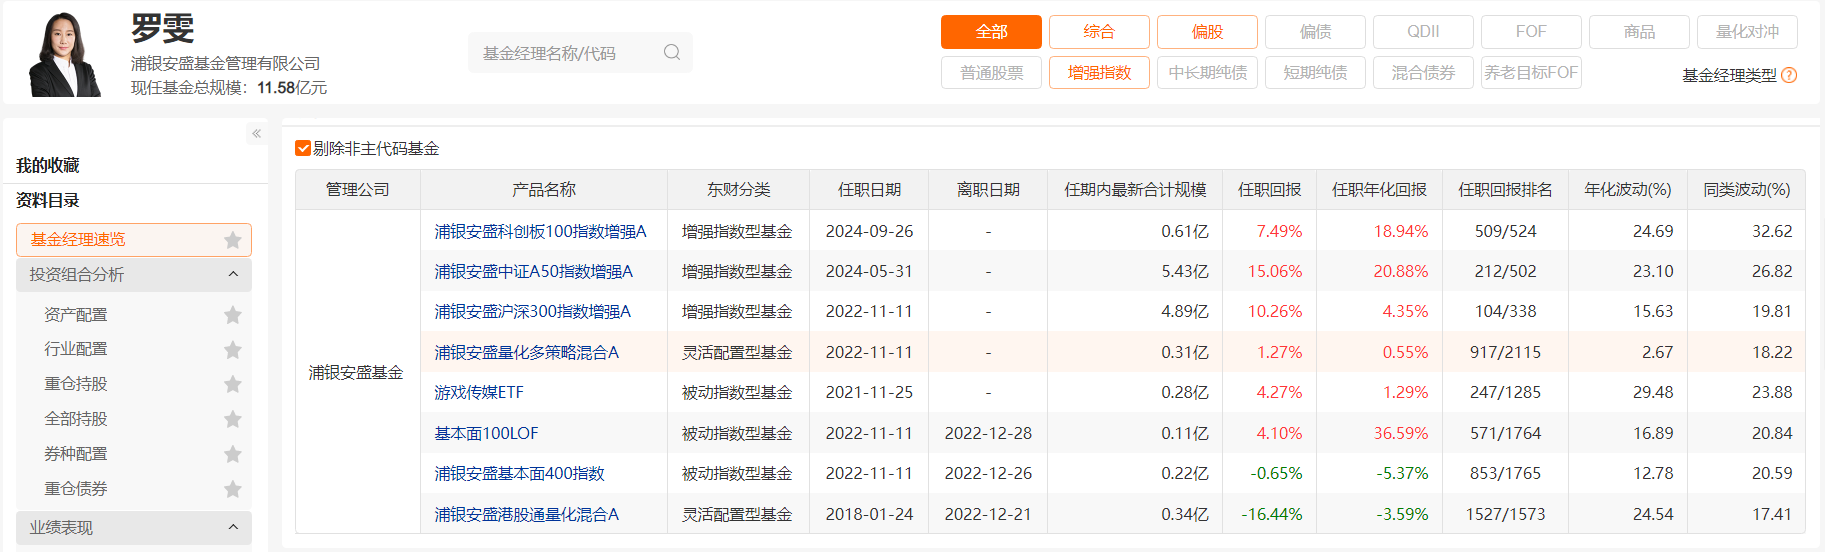Image resolution: width=1825 pixels, height=552 pixels.
Task: Click the fund manager photo thumbnail
Action: click(x=66, y=54)
